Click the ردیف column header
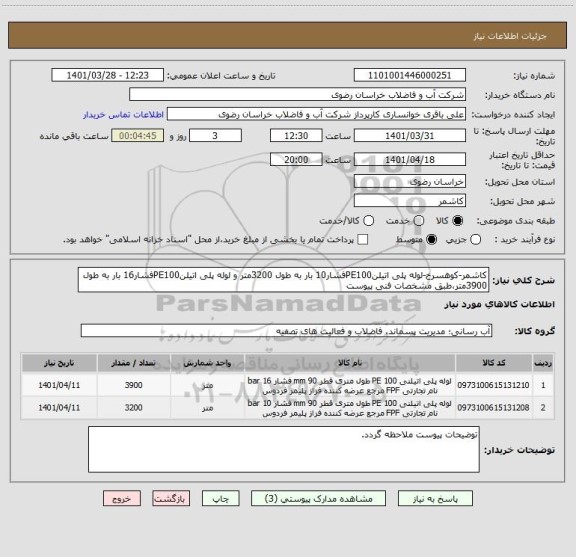 click(x=543, y=363)
